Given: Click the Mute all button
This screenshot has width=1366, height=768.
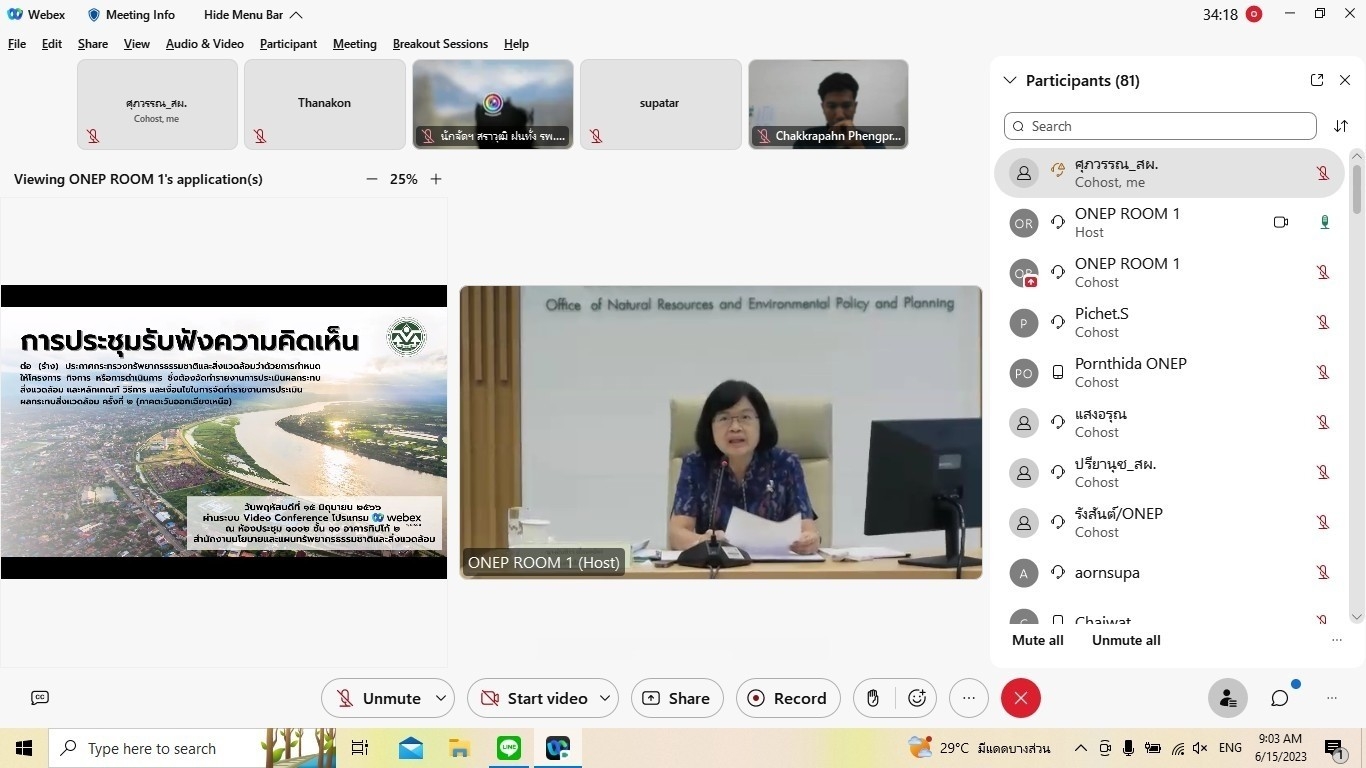Looking at the screenshot, I should pyautogui.click(x=1037, y=640).
